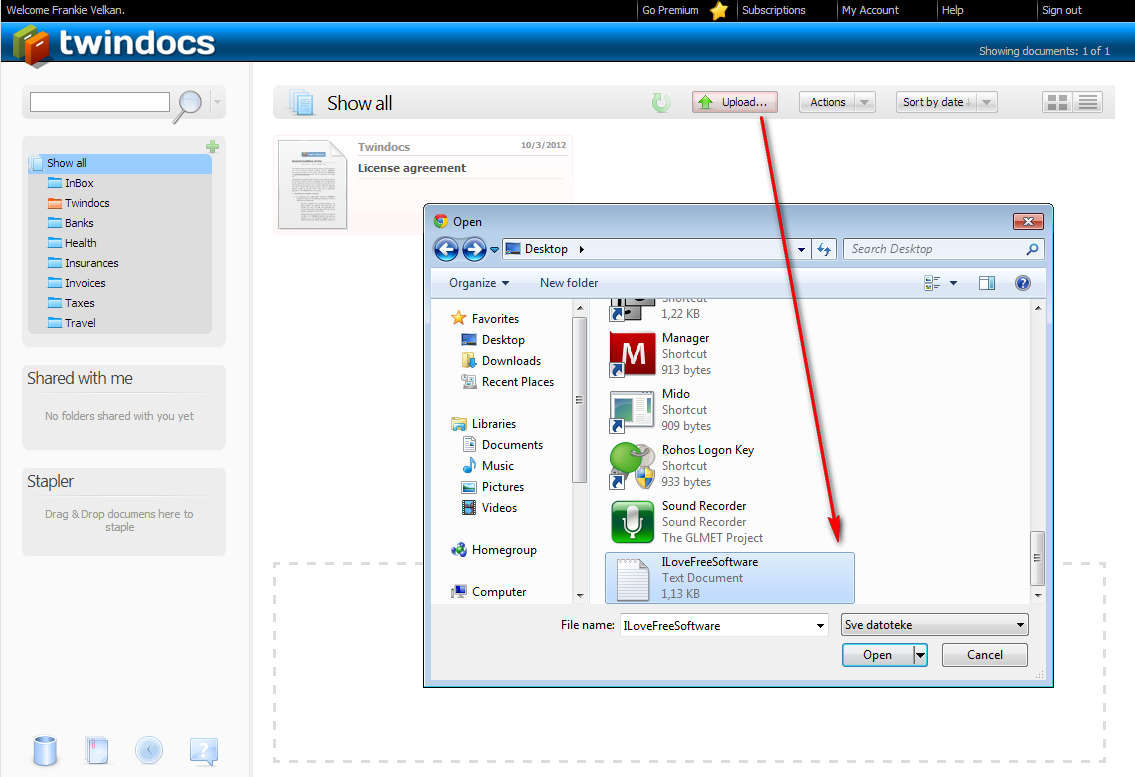Click Sign out in the top bar
The width and height of the screenshot is (1135, 777).
coord(1062,10)
